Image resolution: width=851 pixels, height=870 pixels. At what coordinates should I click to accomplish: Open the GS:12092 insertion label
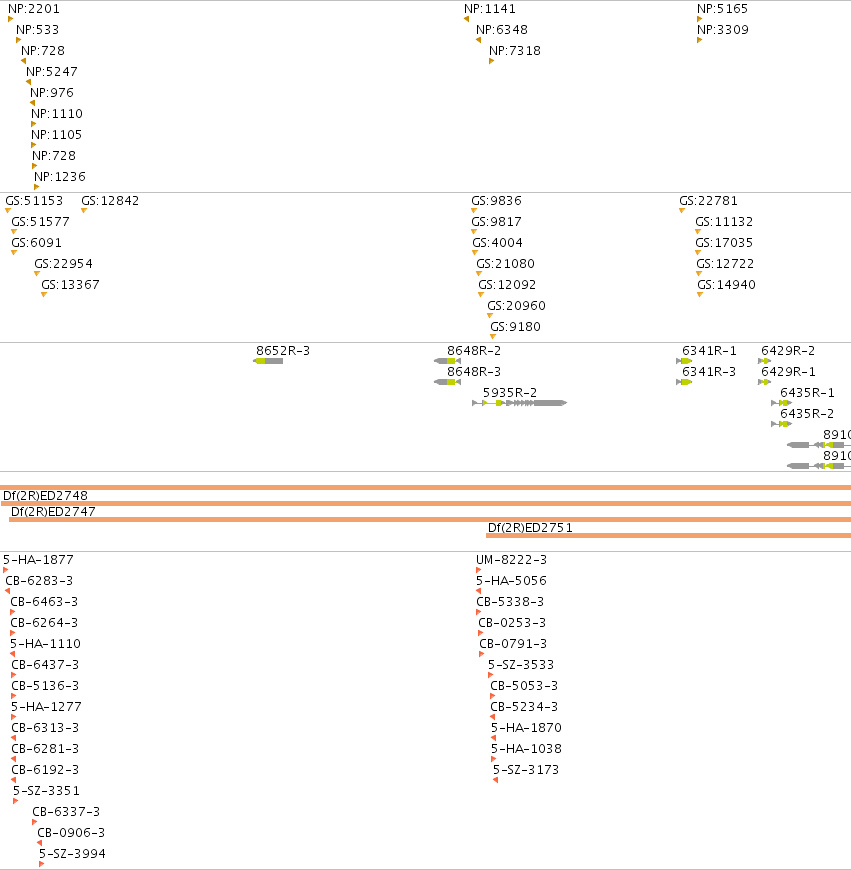pyautogui.click(x=508, y=285)
